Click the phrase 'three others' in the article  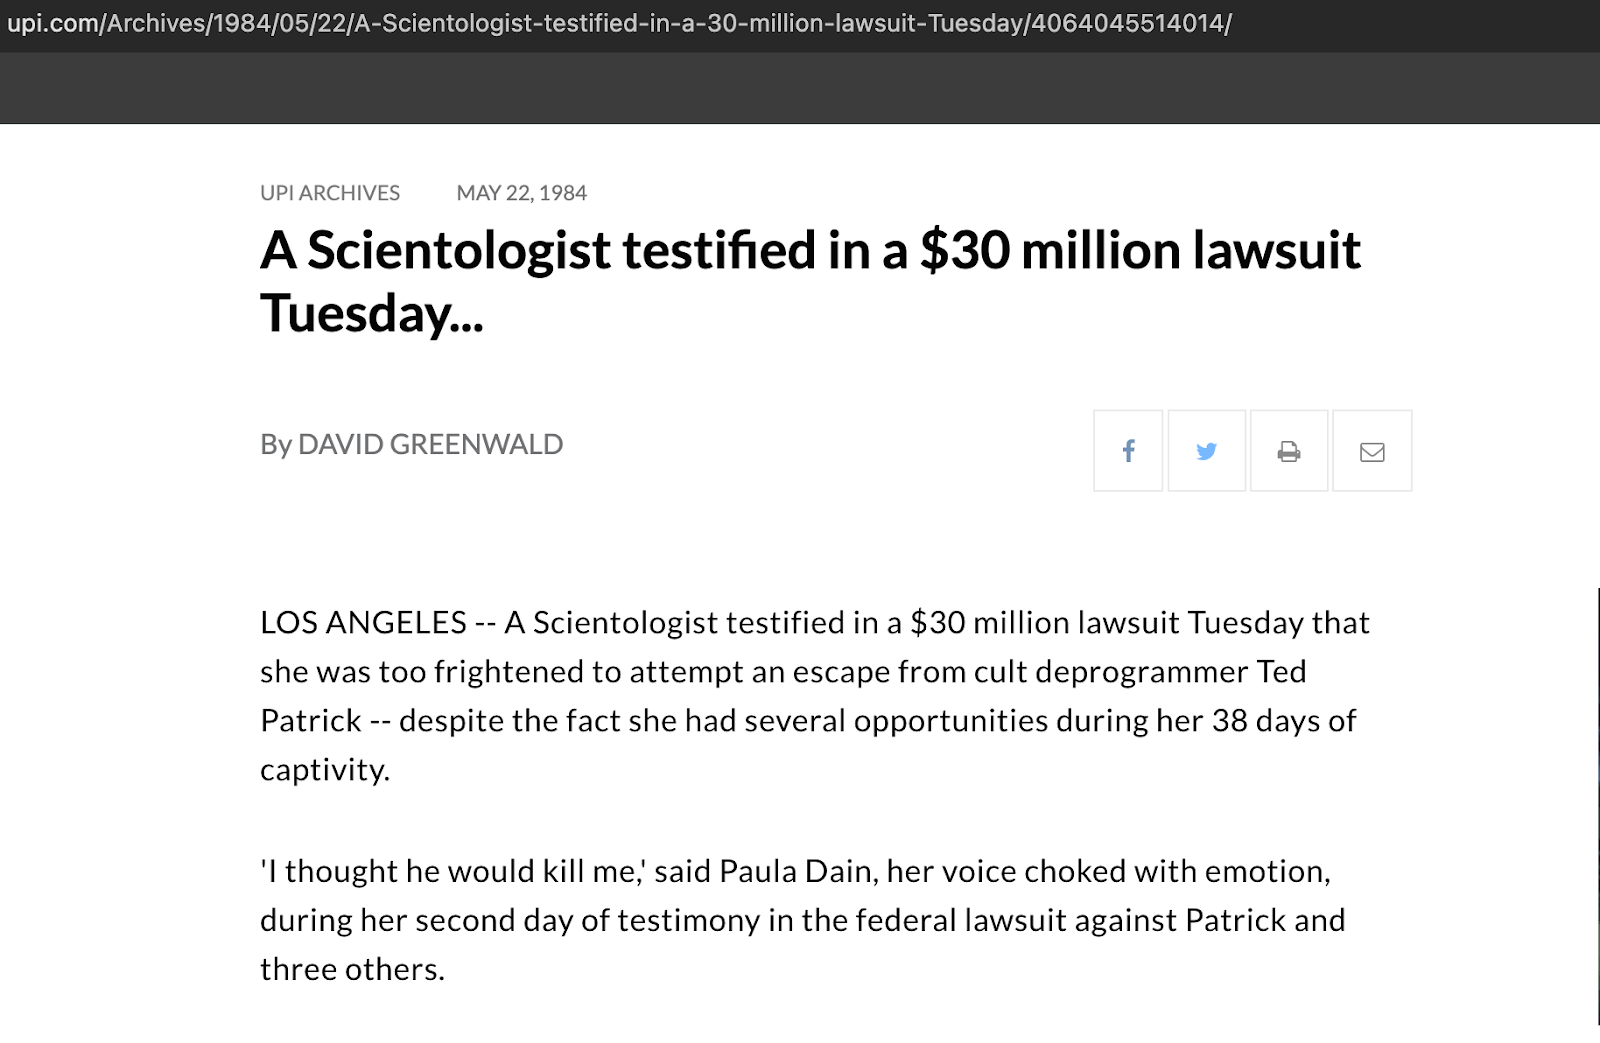click(352, 970)
